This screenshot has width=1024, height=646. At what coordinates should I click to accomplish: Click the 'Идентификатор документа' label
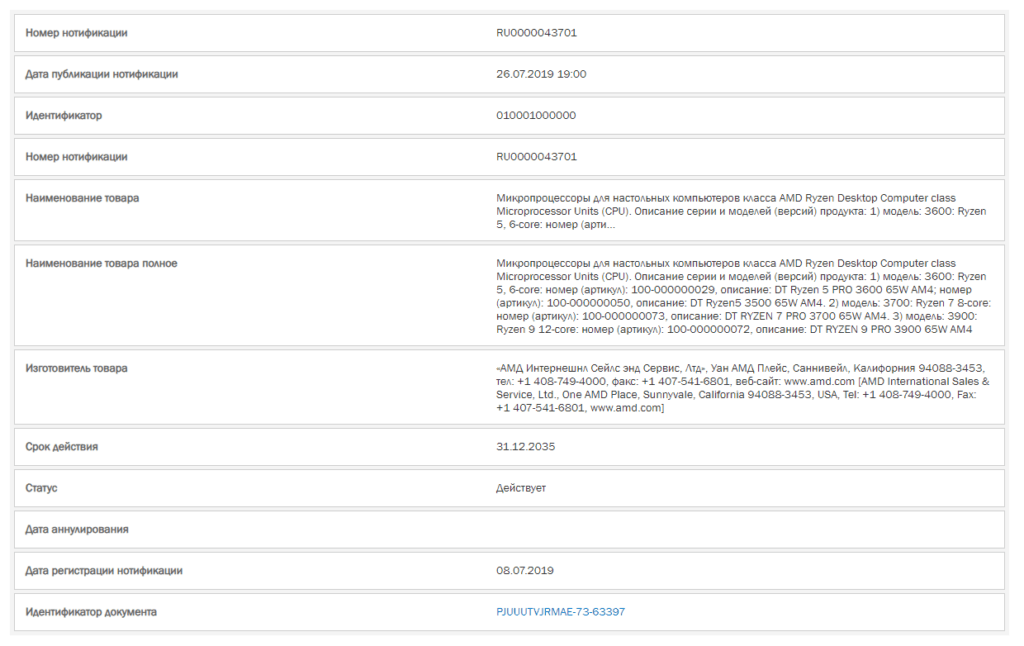pyautogui.click(x=91, y=612)
